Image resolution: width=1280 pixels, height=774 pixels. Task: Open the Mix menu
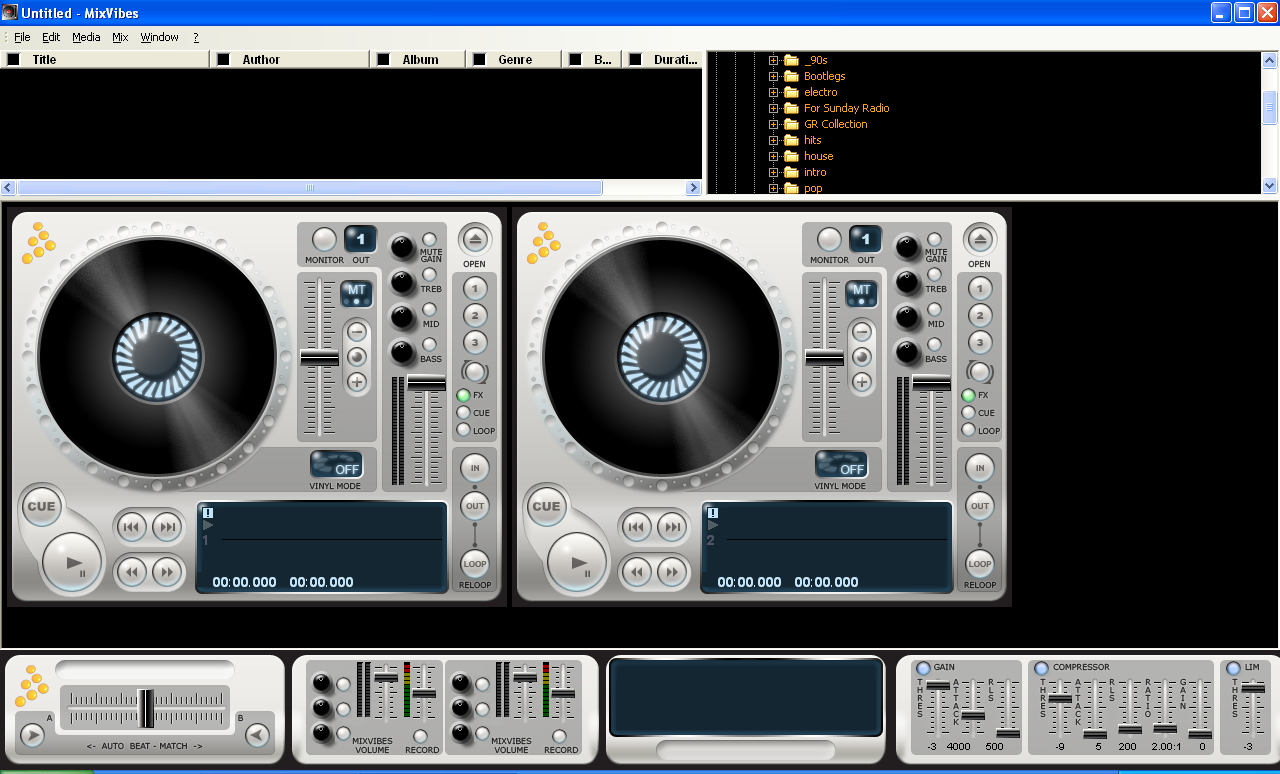[120, 37]
